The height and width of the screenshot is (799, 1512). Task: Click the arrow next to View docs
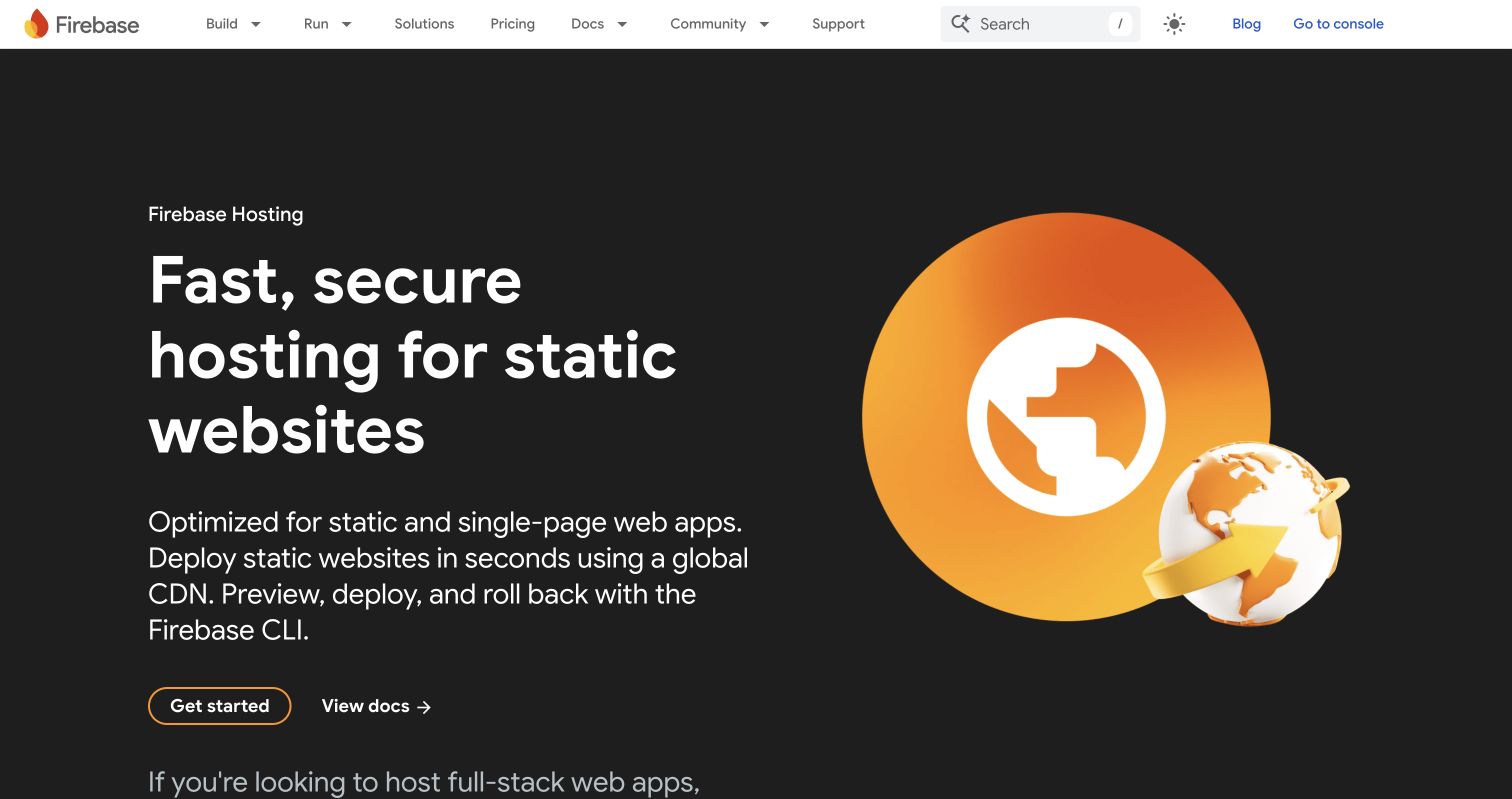click(x=424, y=707)
